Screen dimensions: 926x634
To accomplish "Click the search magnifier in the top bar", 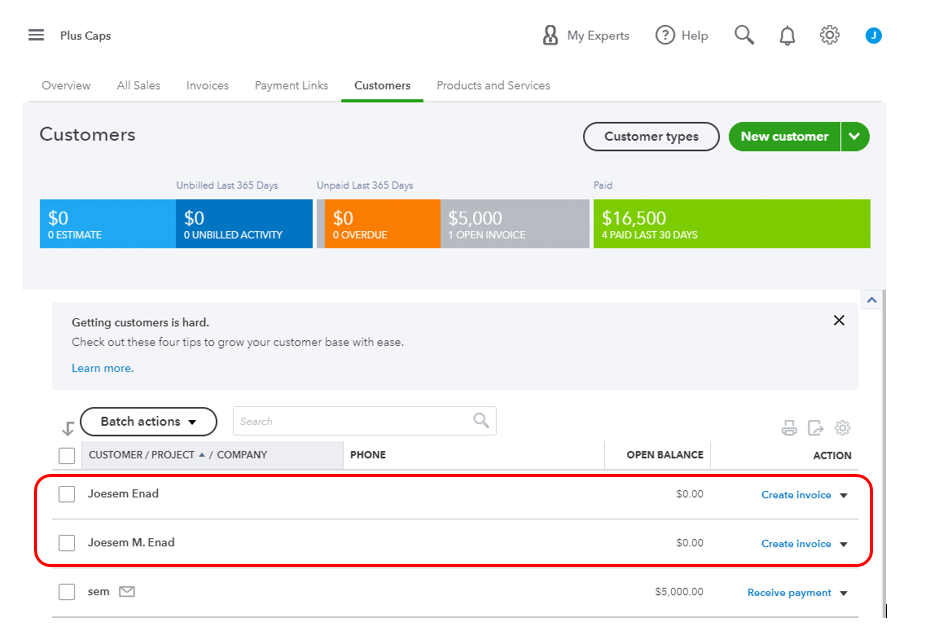I will (744, 34).
